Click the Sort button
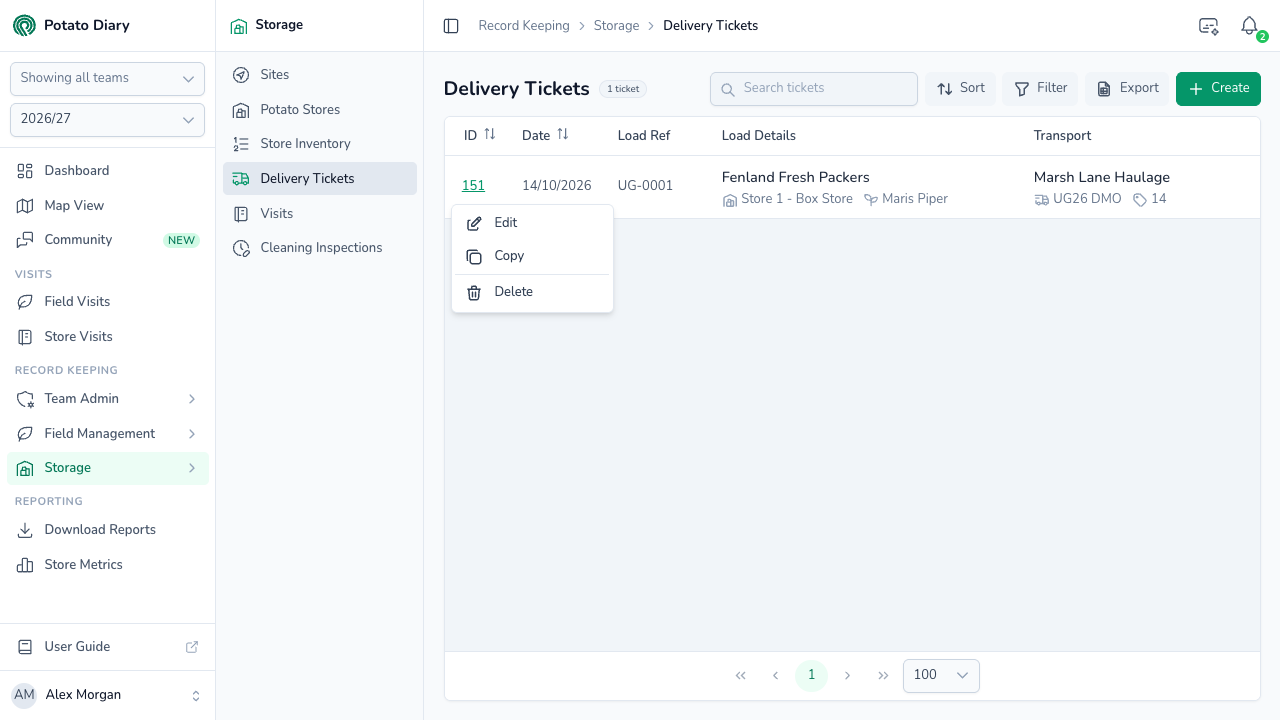This screenshot has height=720, width=1280. point(960,89)
